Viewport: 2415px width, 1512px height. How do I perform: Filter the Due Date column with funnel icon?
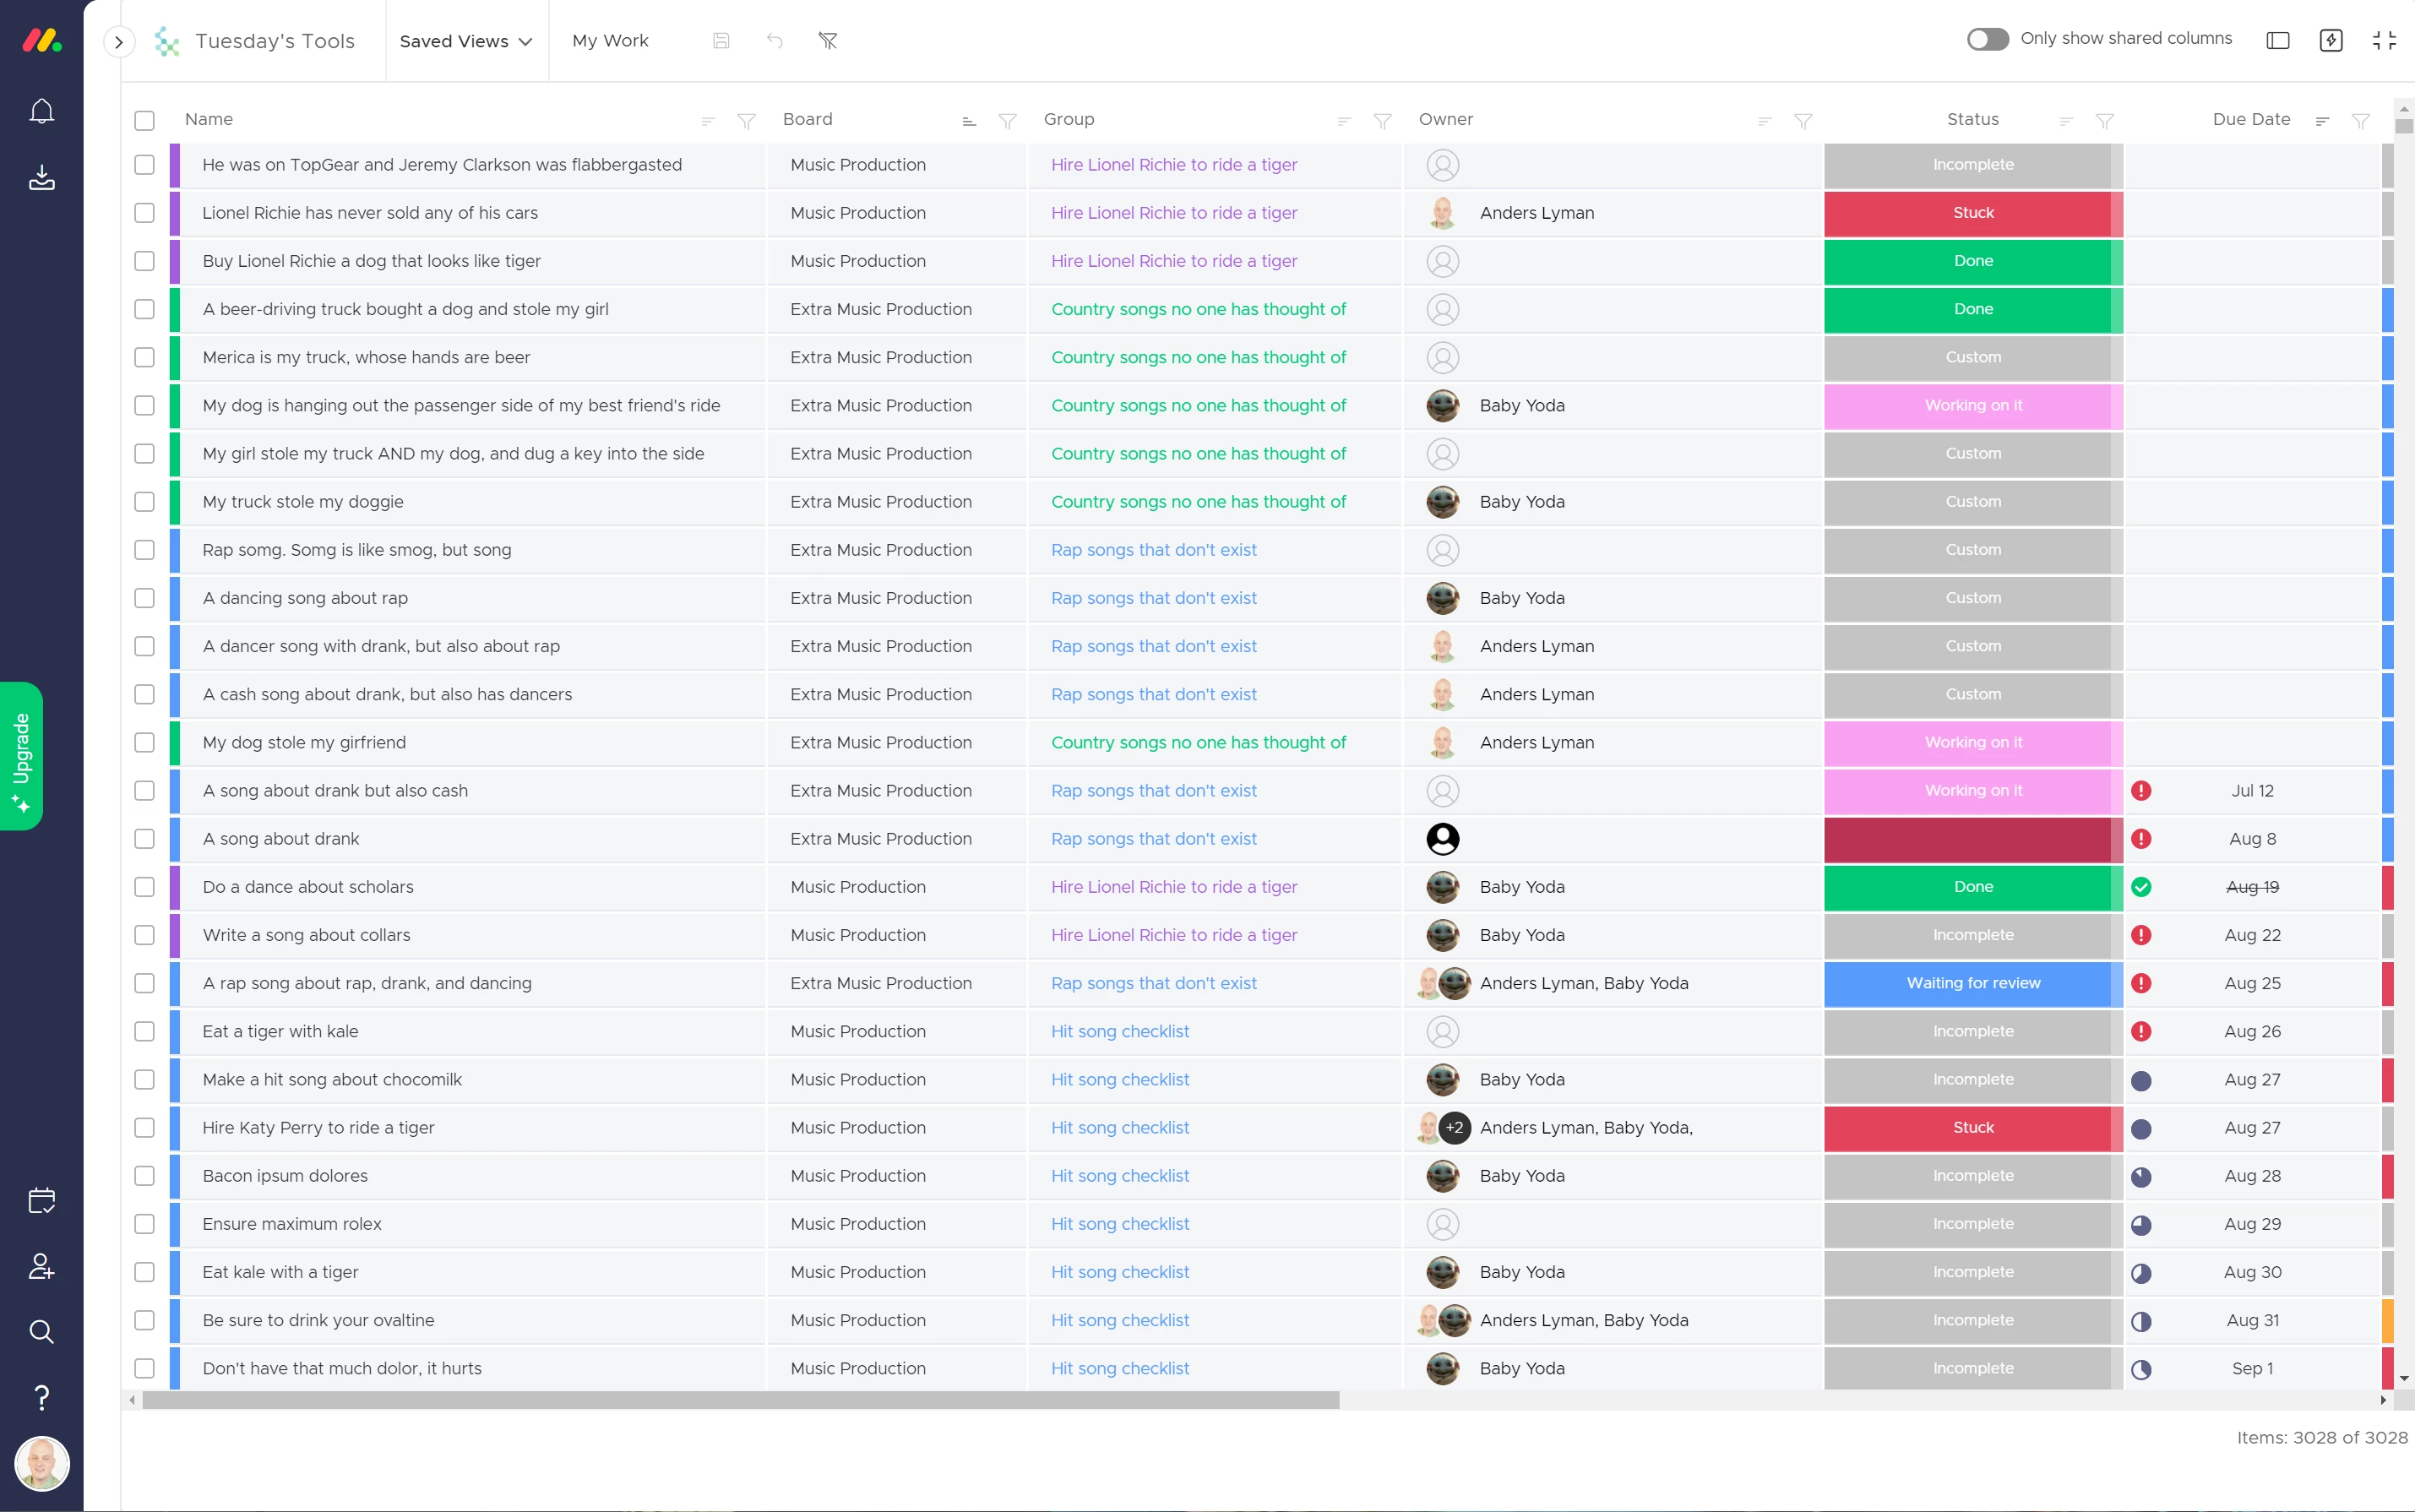(2361, 121)
